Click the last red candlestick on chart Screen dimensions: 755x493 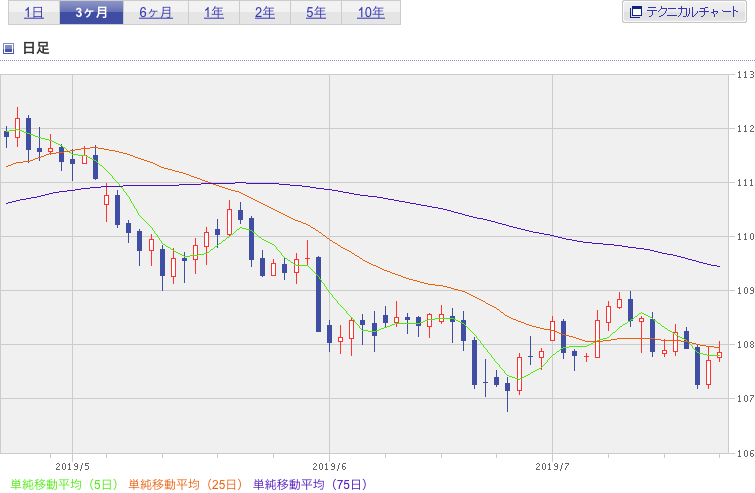tap(719, 354)
